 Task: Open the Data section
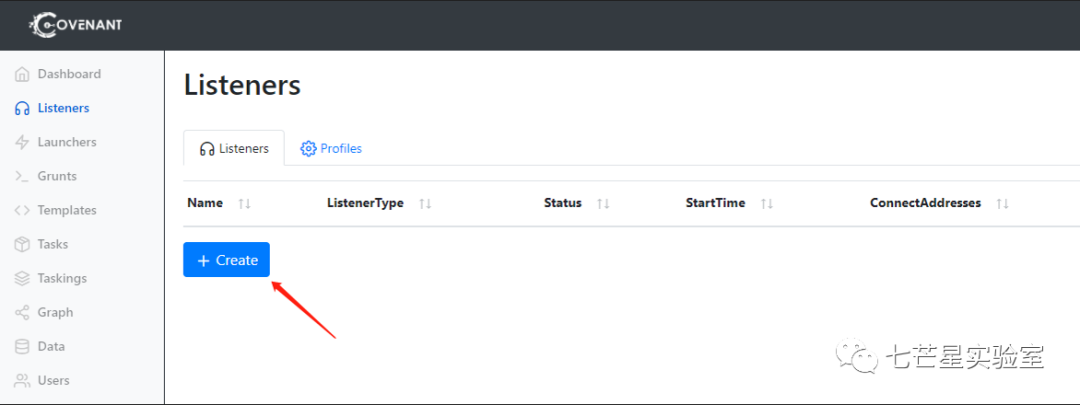click(x=52, y=346)
